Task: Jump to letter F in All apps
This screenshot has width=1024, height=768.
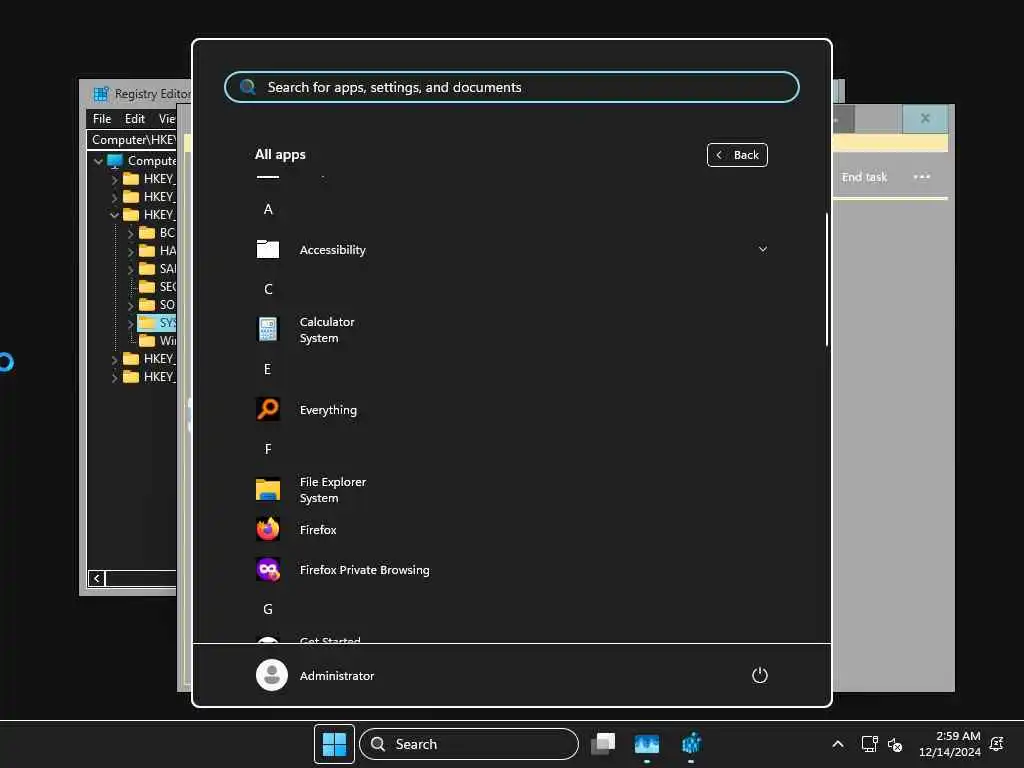Action: (268, 449)
